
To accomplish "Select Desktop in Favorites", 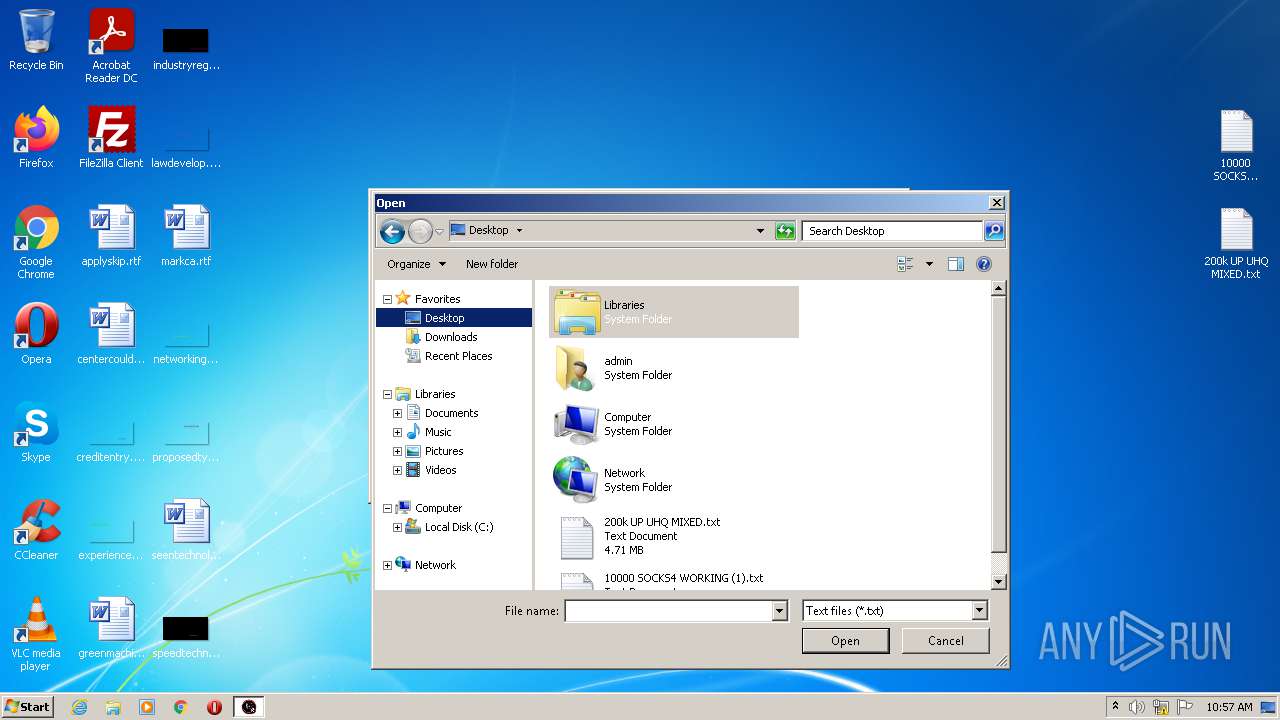I will tap(454, 318).
